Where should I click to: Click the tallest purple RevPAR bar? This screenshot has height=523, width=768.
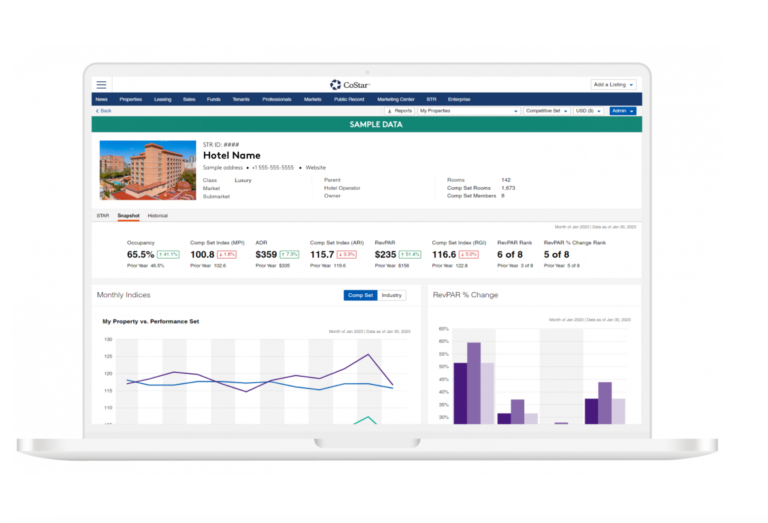pos(474,382)
